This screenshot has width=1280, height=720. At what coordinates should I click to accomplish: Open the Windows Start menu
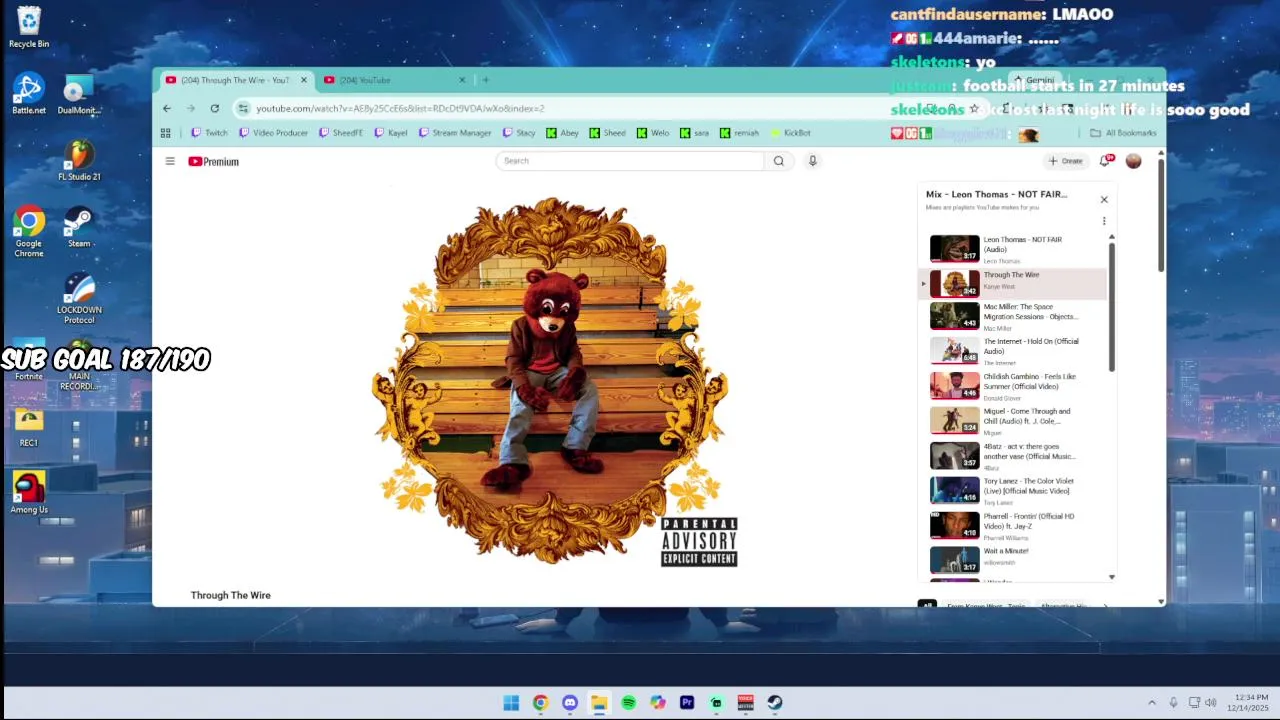[511, 703]
